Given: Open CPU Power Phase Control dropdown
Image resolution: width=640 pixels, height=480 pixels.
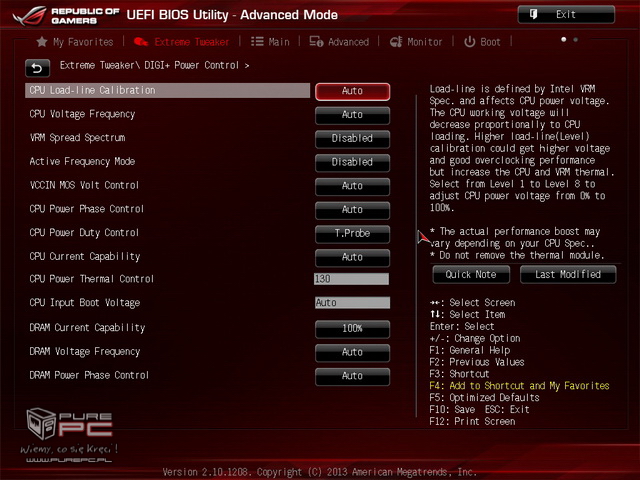Looking at the screenshot, I should 352,210.
